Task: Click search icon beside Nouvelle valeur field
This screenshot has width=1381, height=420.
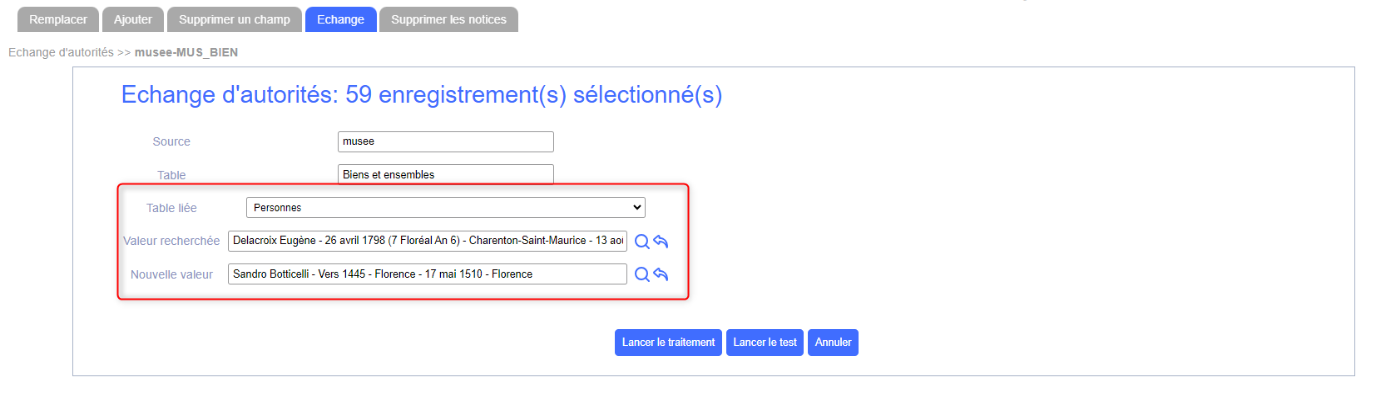Action: 642,274
